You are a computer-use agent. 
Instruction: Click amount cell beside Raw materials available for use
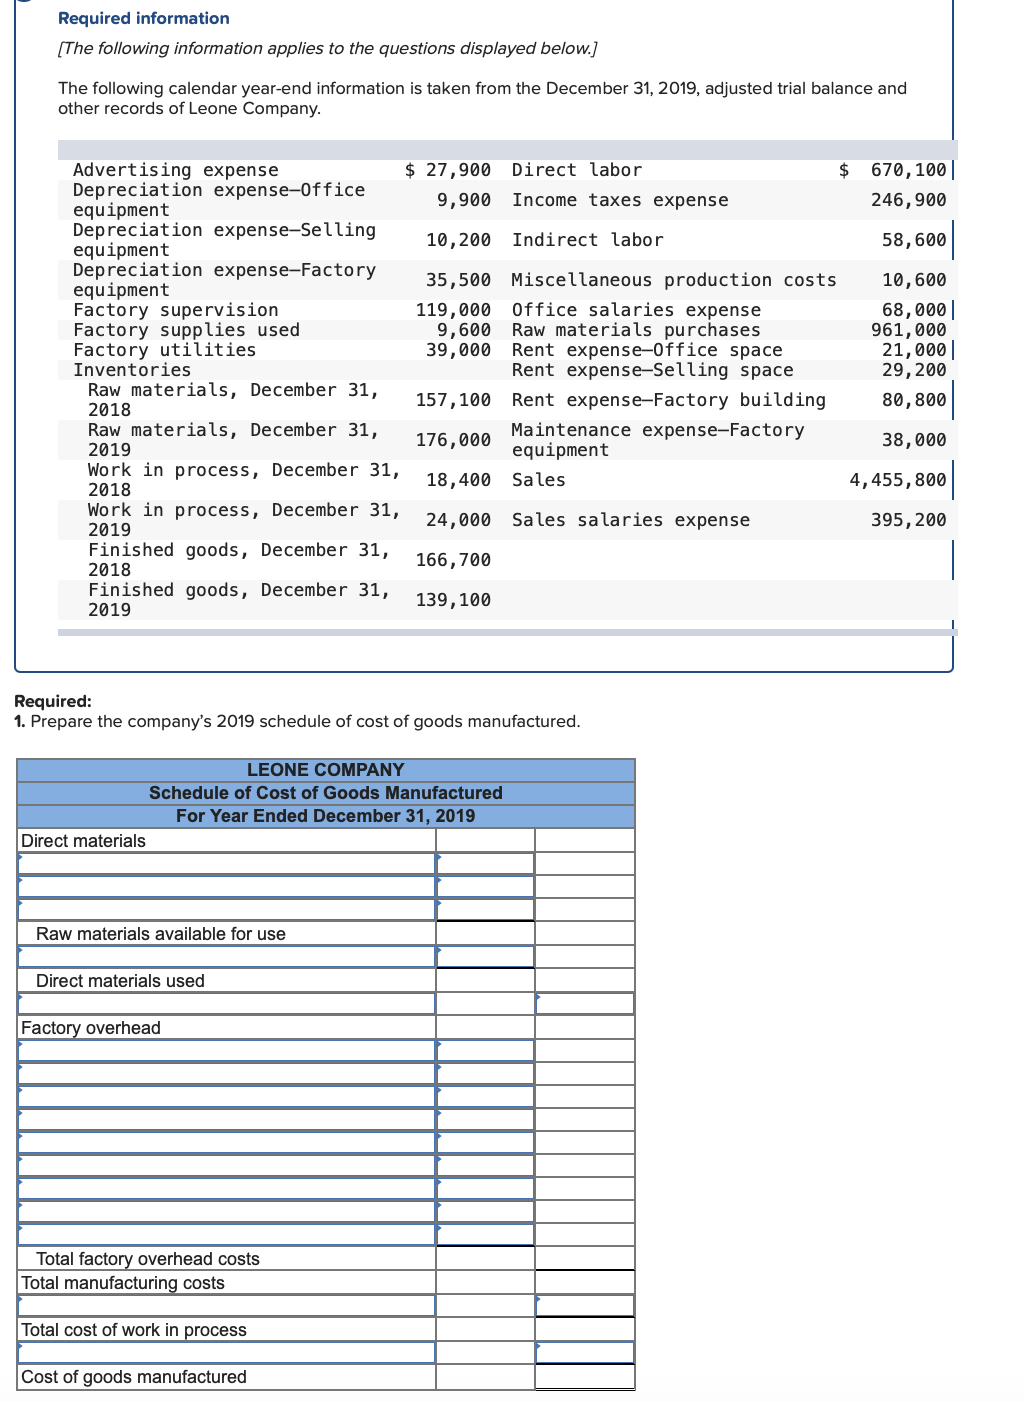click(x=485, y=933)
